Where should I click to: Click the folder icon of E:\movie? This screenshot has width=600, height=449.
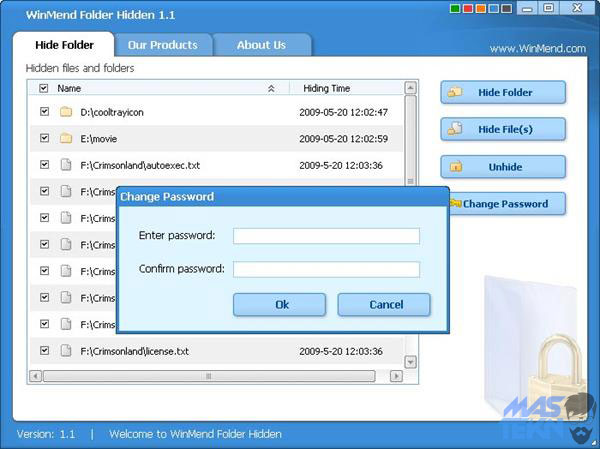pyautogui.click(x=66, y=138)
